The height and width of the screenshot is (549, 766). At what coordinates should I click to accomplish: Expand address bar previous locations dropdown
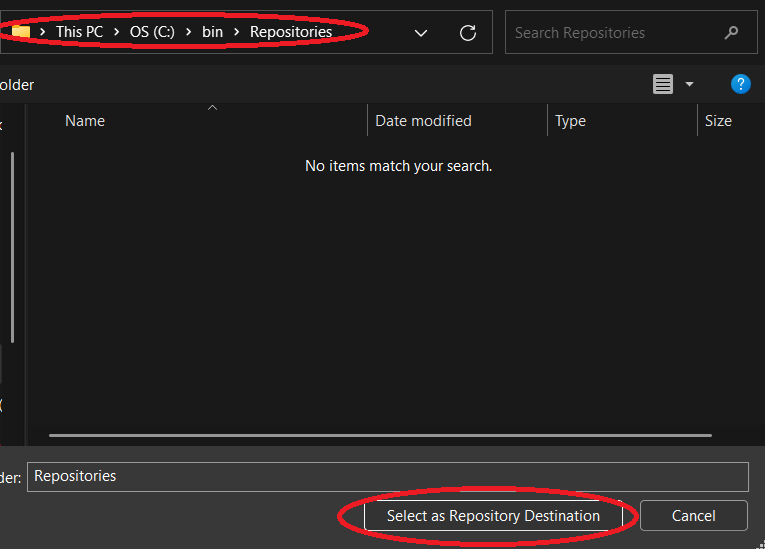tap(421, 33)
